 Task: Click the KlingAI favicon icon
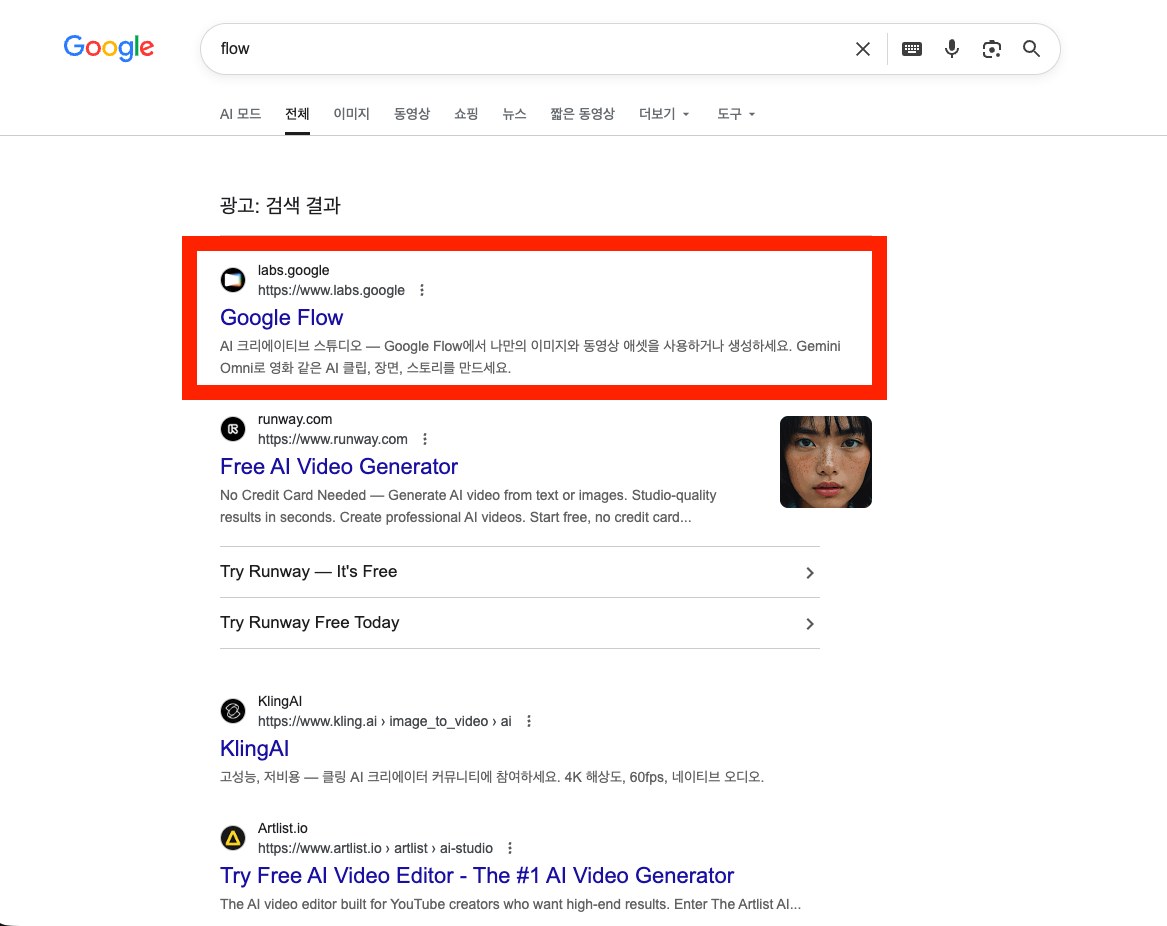click(x=233, y=711)
